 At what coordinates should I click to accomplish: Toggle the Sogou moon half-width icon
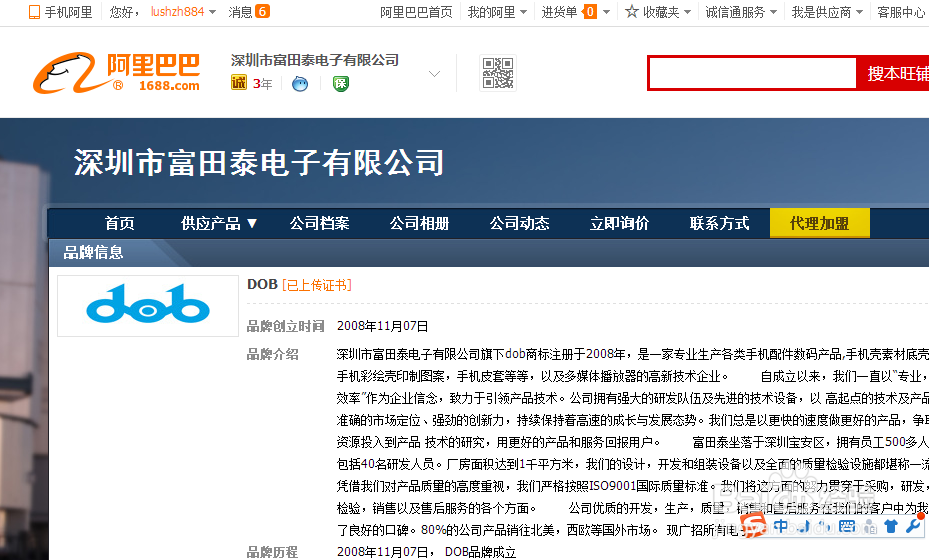[x=805, y=526]
